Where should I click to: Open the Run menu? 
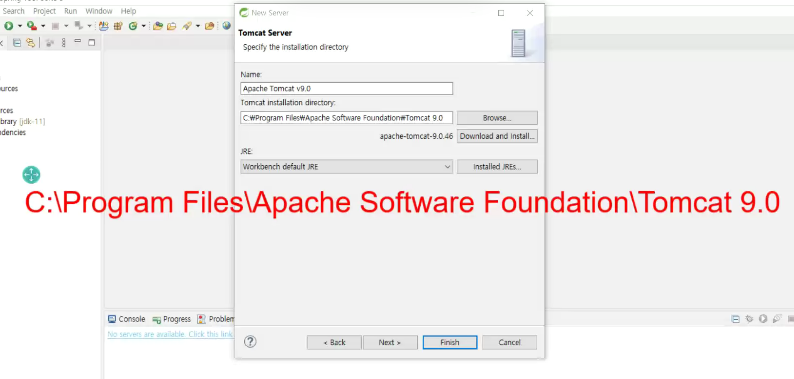click(x=70, y=11)
